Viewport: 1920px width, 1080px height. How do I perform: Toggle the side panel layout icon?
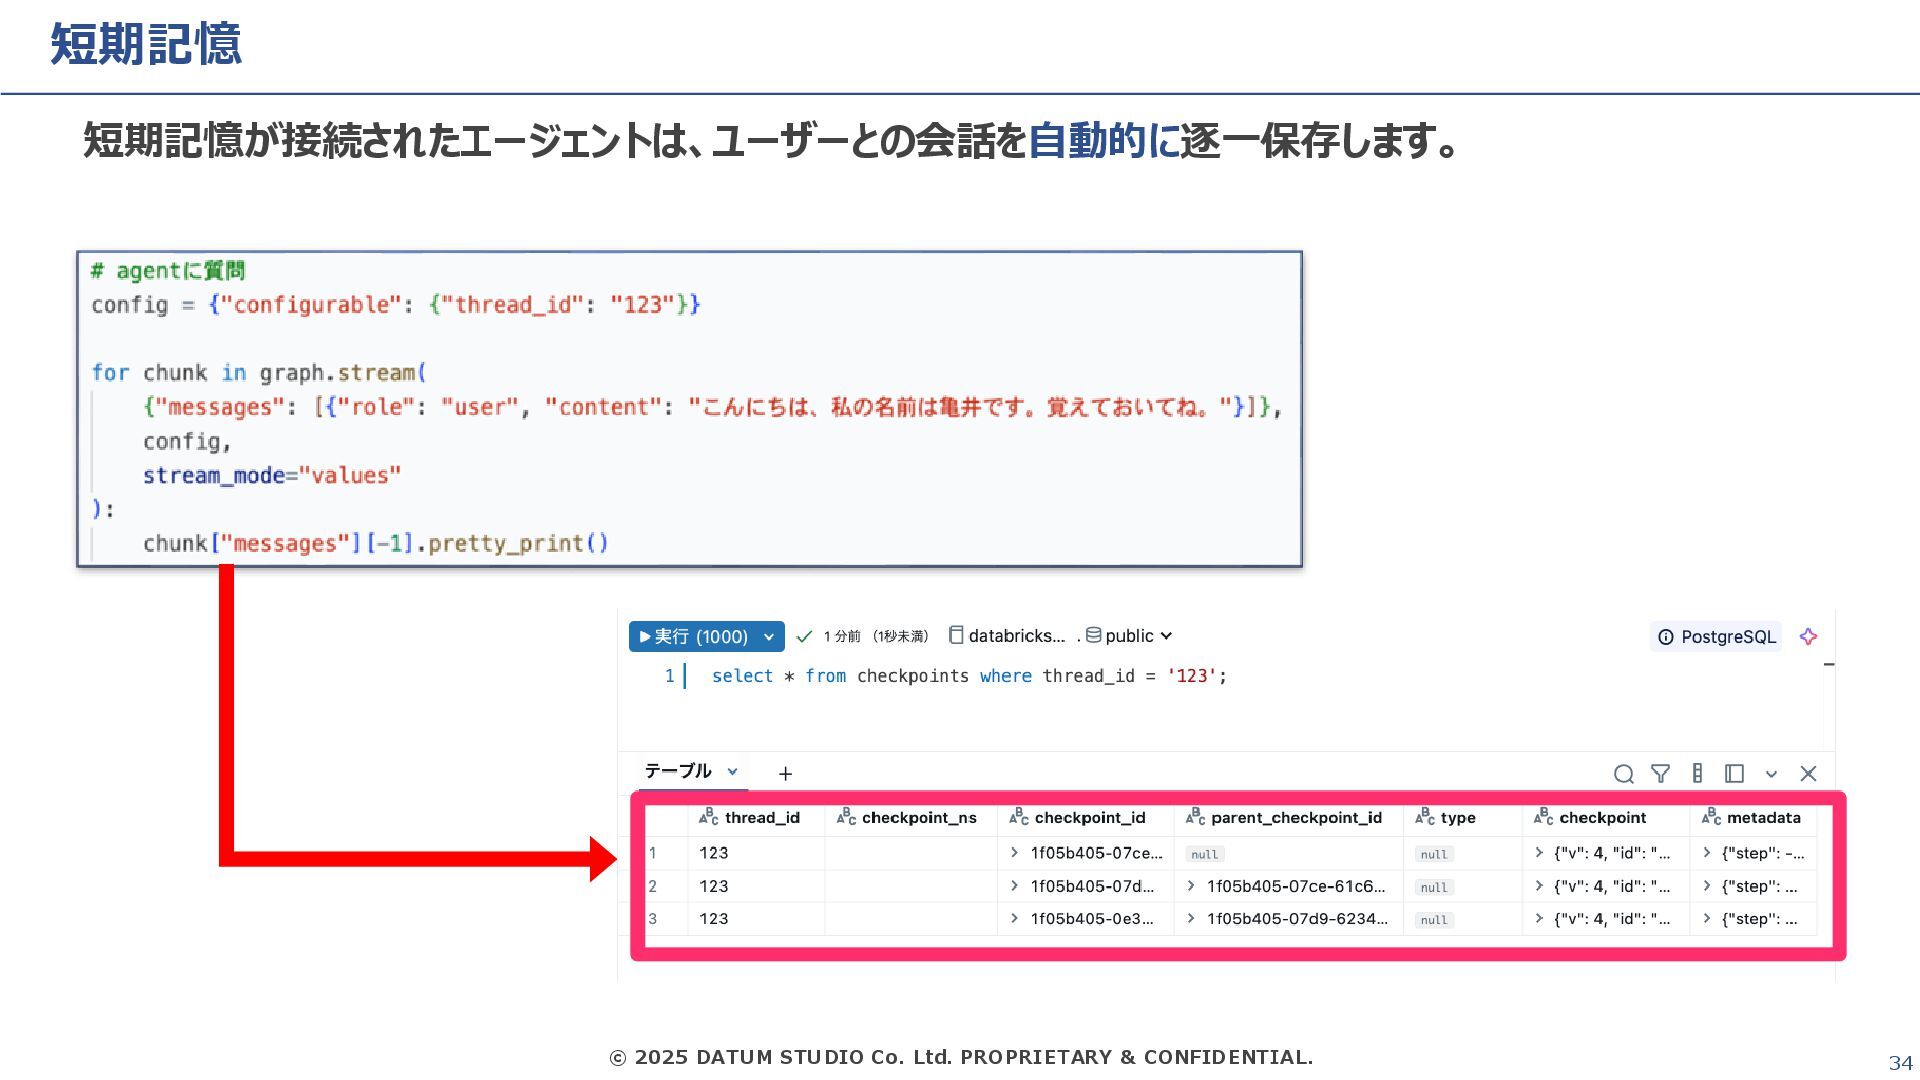pyautogui.click(x=1734, y=773)
